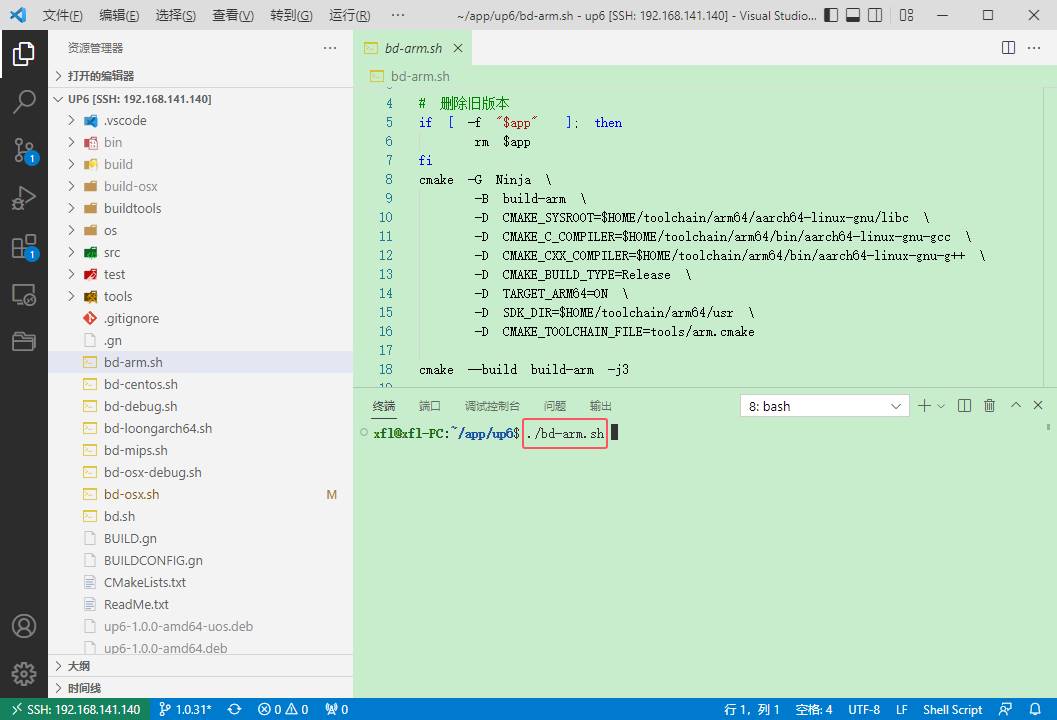Open the Search view in activity bar

click(x=24, y=101)
